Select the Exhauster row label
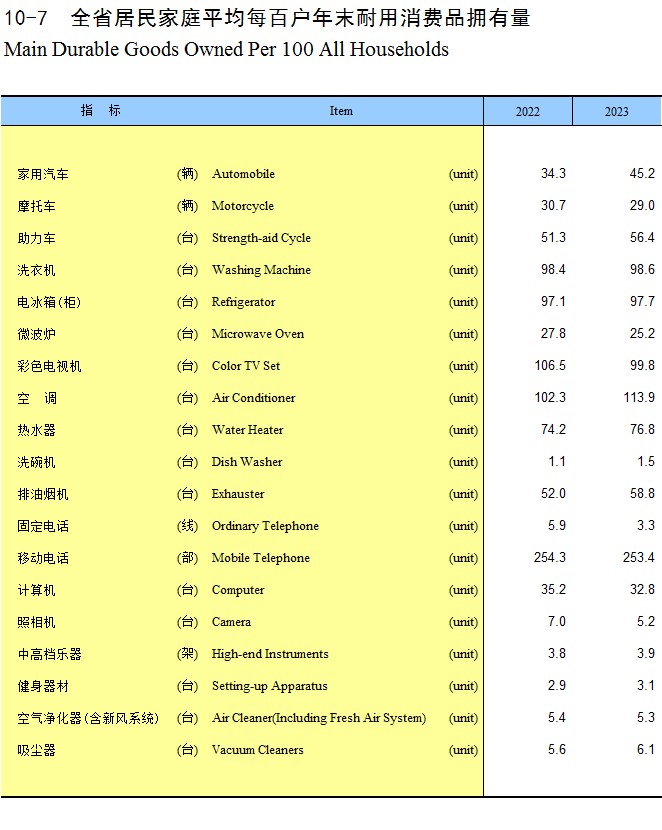The image size is (662, 830). pos(238,493)
